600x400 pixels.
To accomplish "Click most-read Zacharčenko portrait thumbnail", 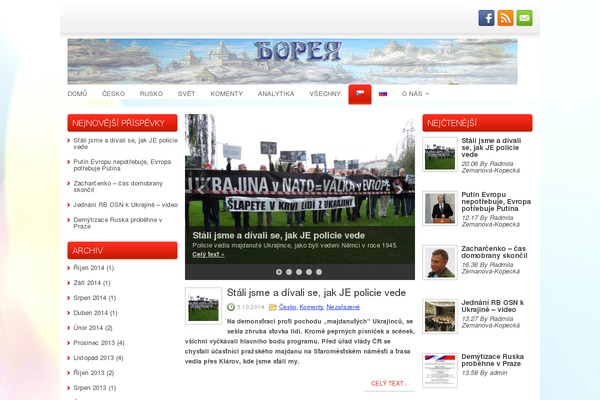I will pyautogui.click(x=440, y=263).
